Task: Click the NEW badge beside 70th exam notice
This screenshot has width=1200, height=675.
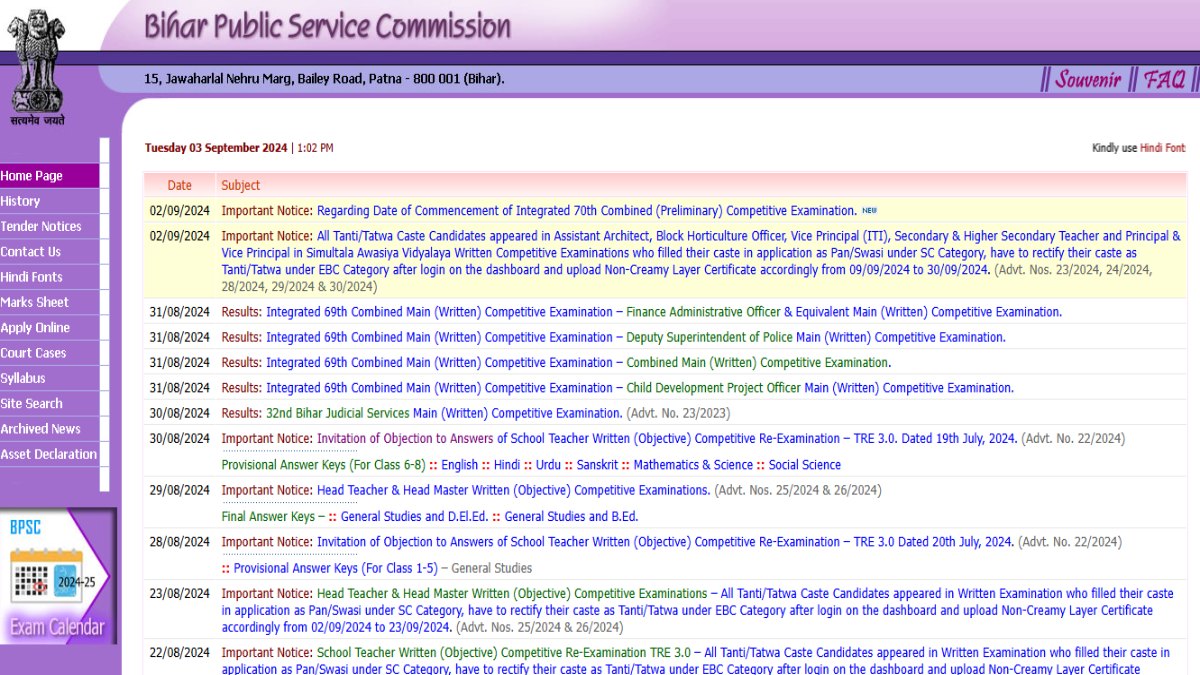Action: tap(869, 211)
